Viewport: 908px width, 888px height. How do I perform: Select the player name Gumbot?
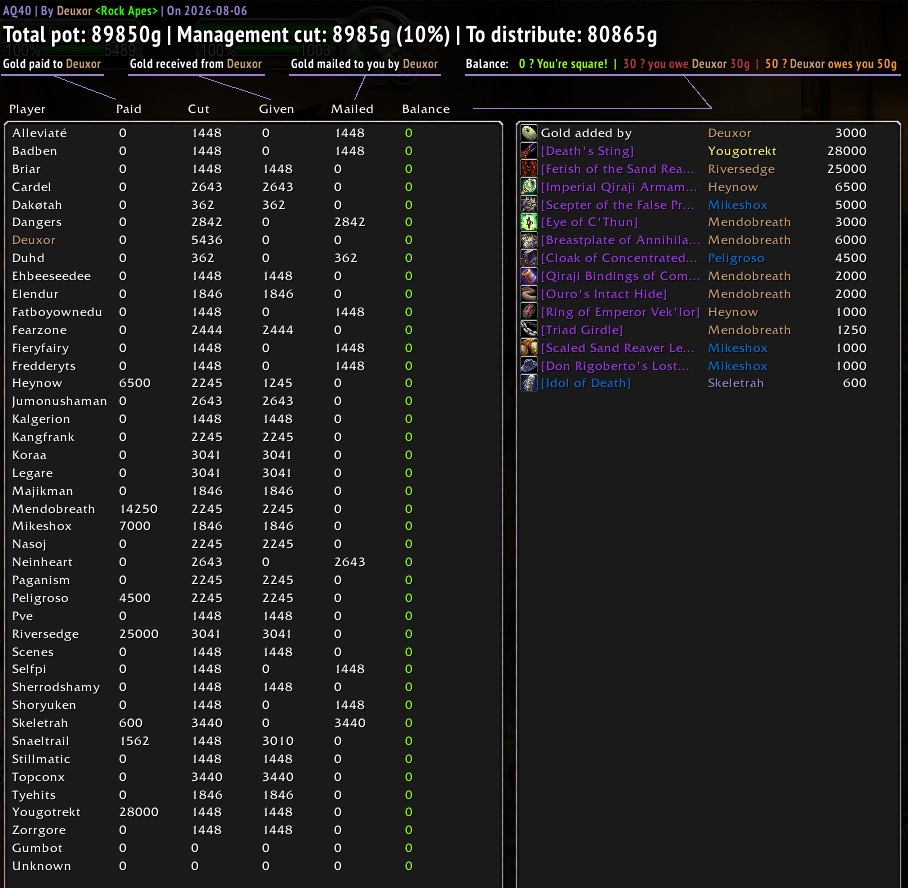pos(37,847)
